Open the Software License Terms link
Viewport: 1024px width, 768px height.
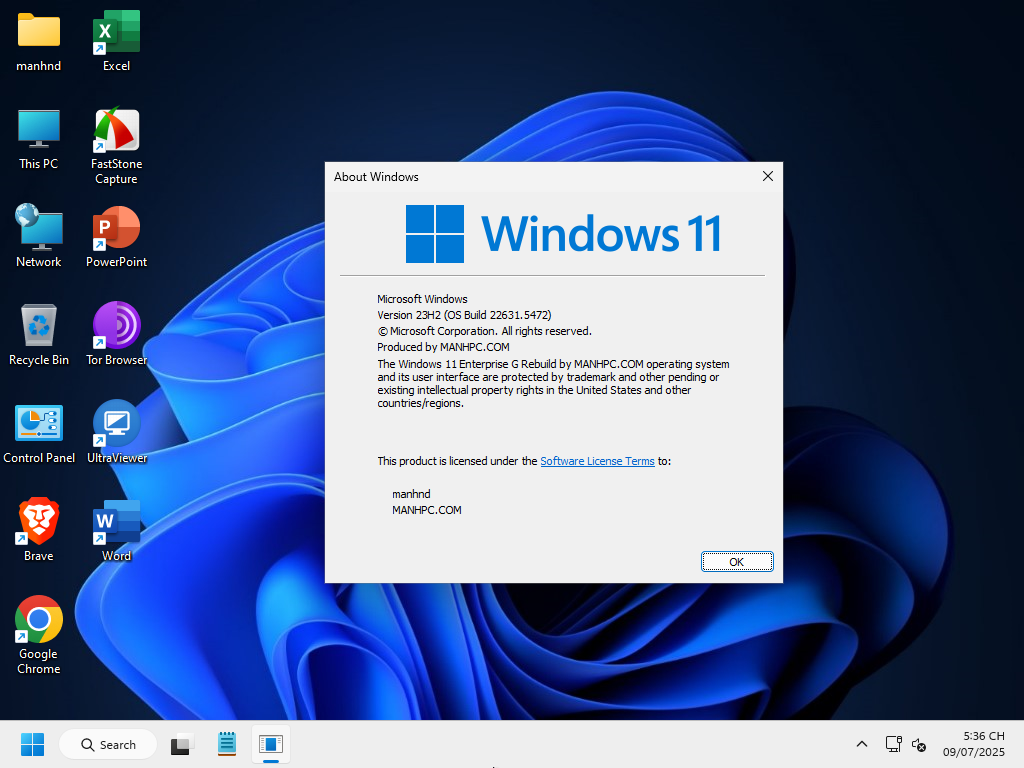[597, 461]
